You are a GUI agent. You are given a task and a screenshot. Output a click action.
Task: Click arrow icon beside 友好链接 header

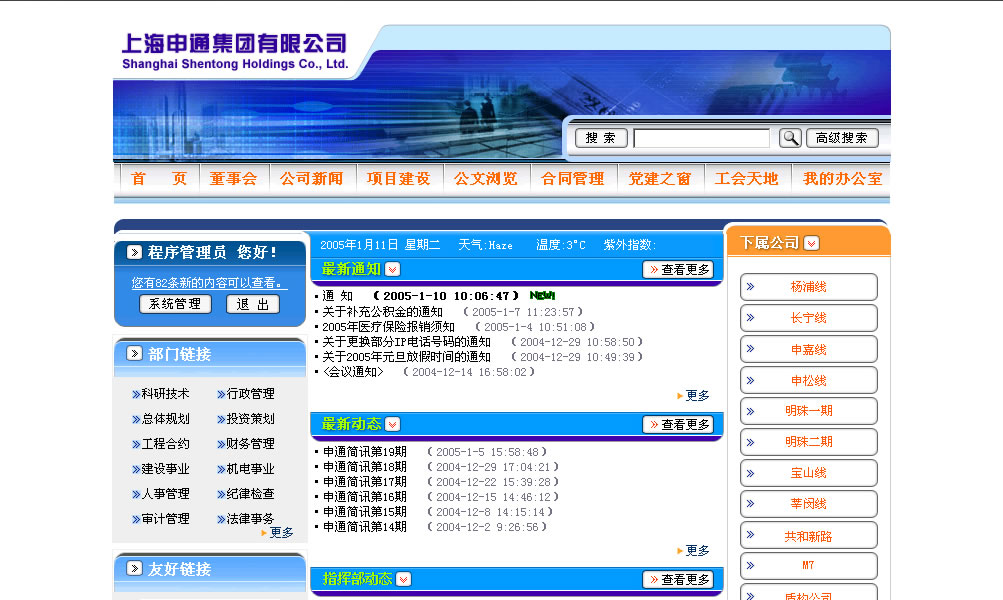[134, 568]
